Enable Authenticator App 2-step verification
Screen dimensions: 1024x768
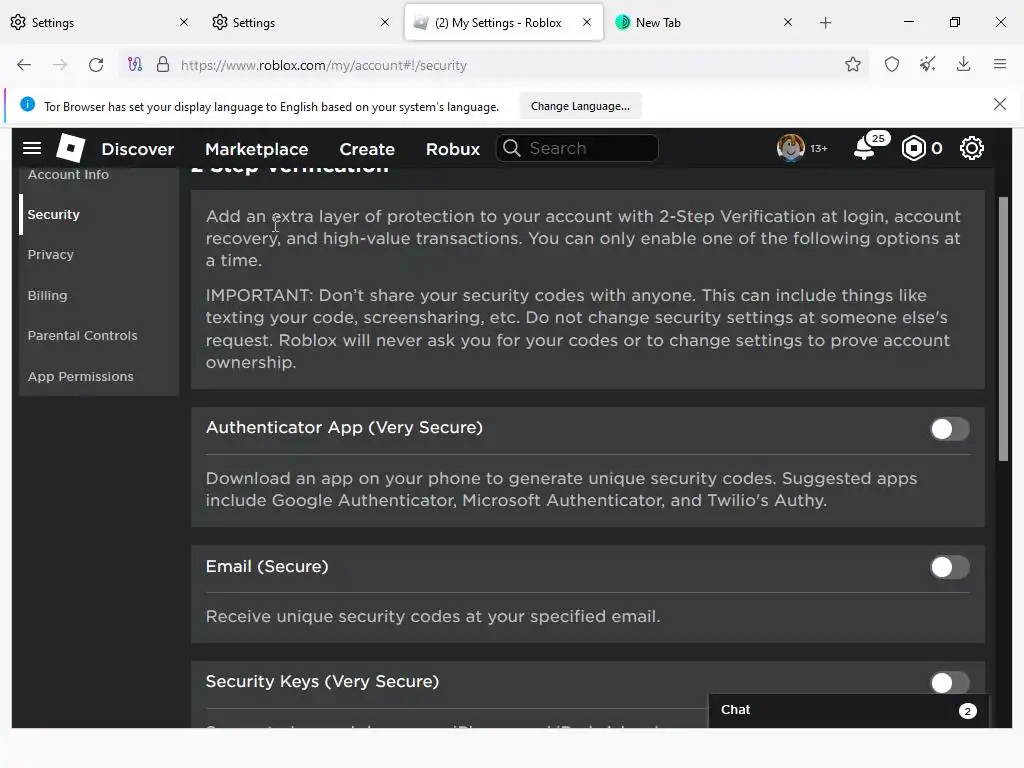(950, 429)
